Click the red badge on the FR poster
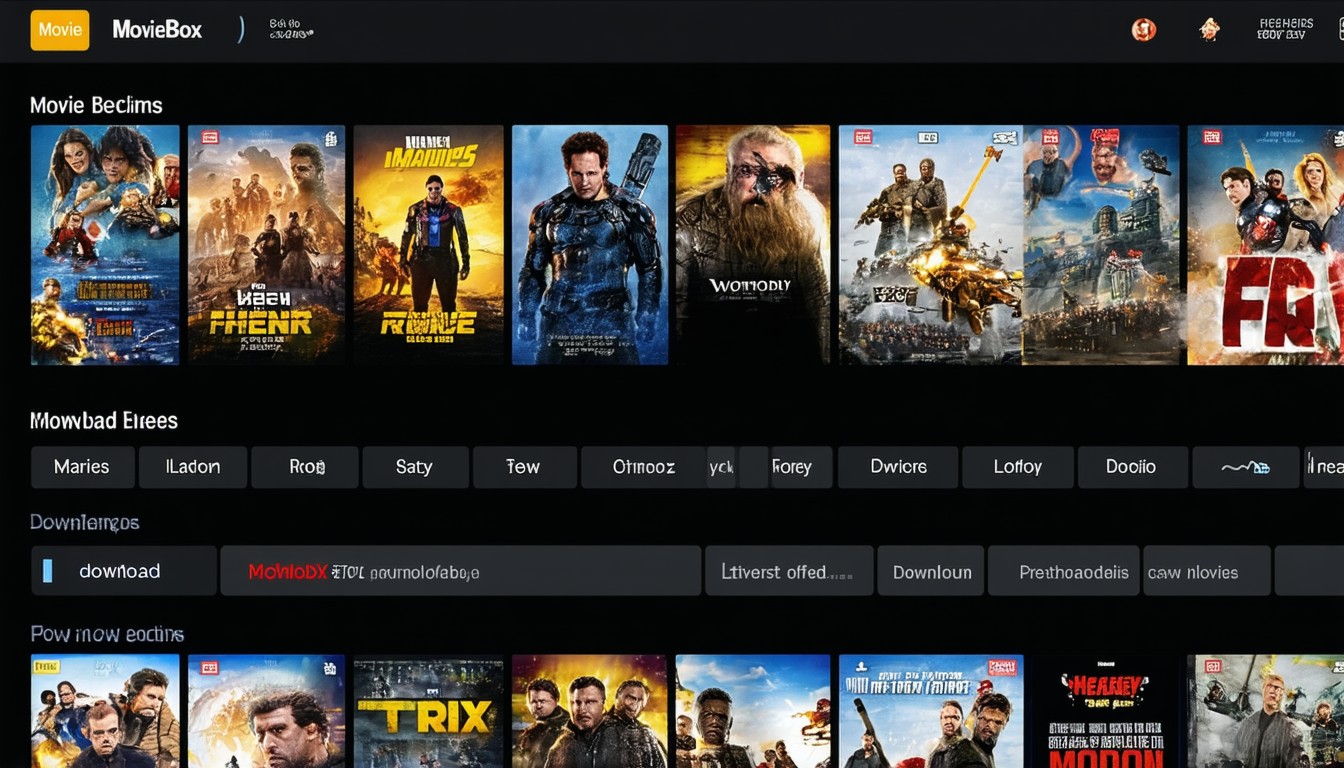The width and height of the screenshot is (1344, 768). click(x=1212, y=138)
